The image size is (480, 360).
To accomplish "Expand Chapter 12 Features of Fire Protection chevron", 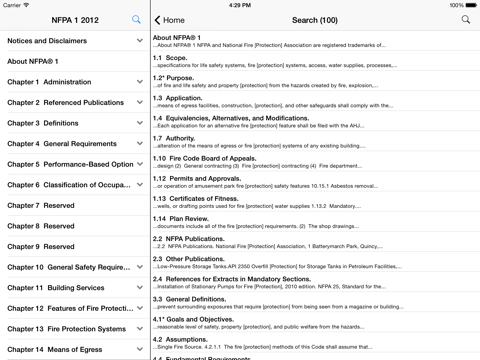I will click(x=140, y=308).
